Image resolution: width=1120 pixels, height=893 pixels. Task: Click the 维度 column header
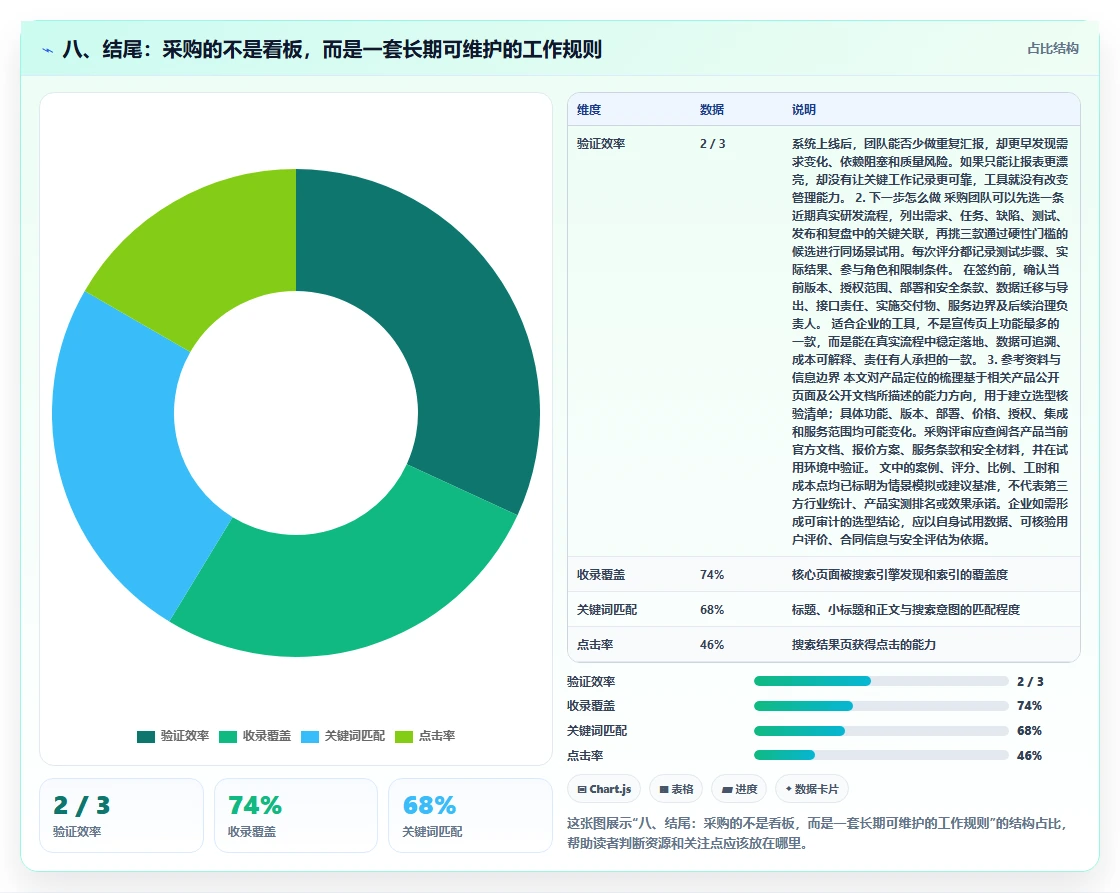[x=589, y=110]
